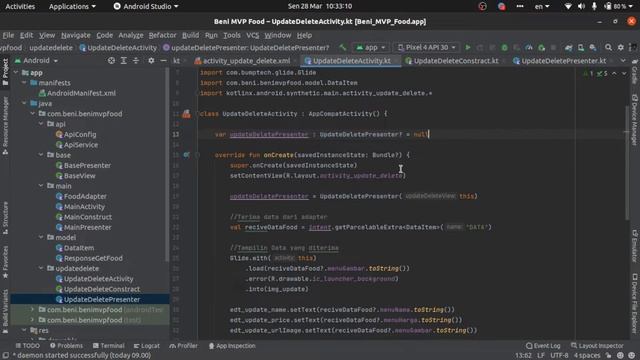This screenshot has height=360, width=640.
Task: Toggle the Emulator side tab on right edge
Action: point(635,247)
